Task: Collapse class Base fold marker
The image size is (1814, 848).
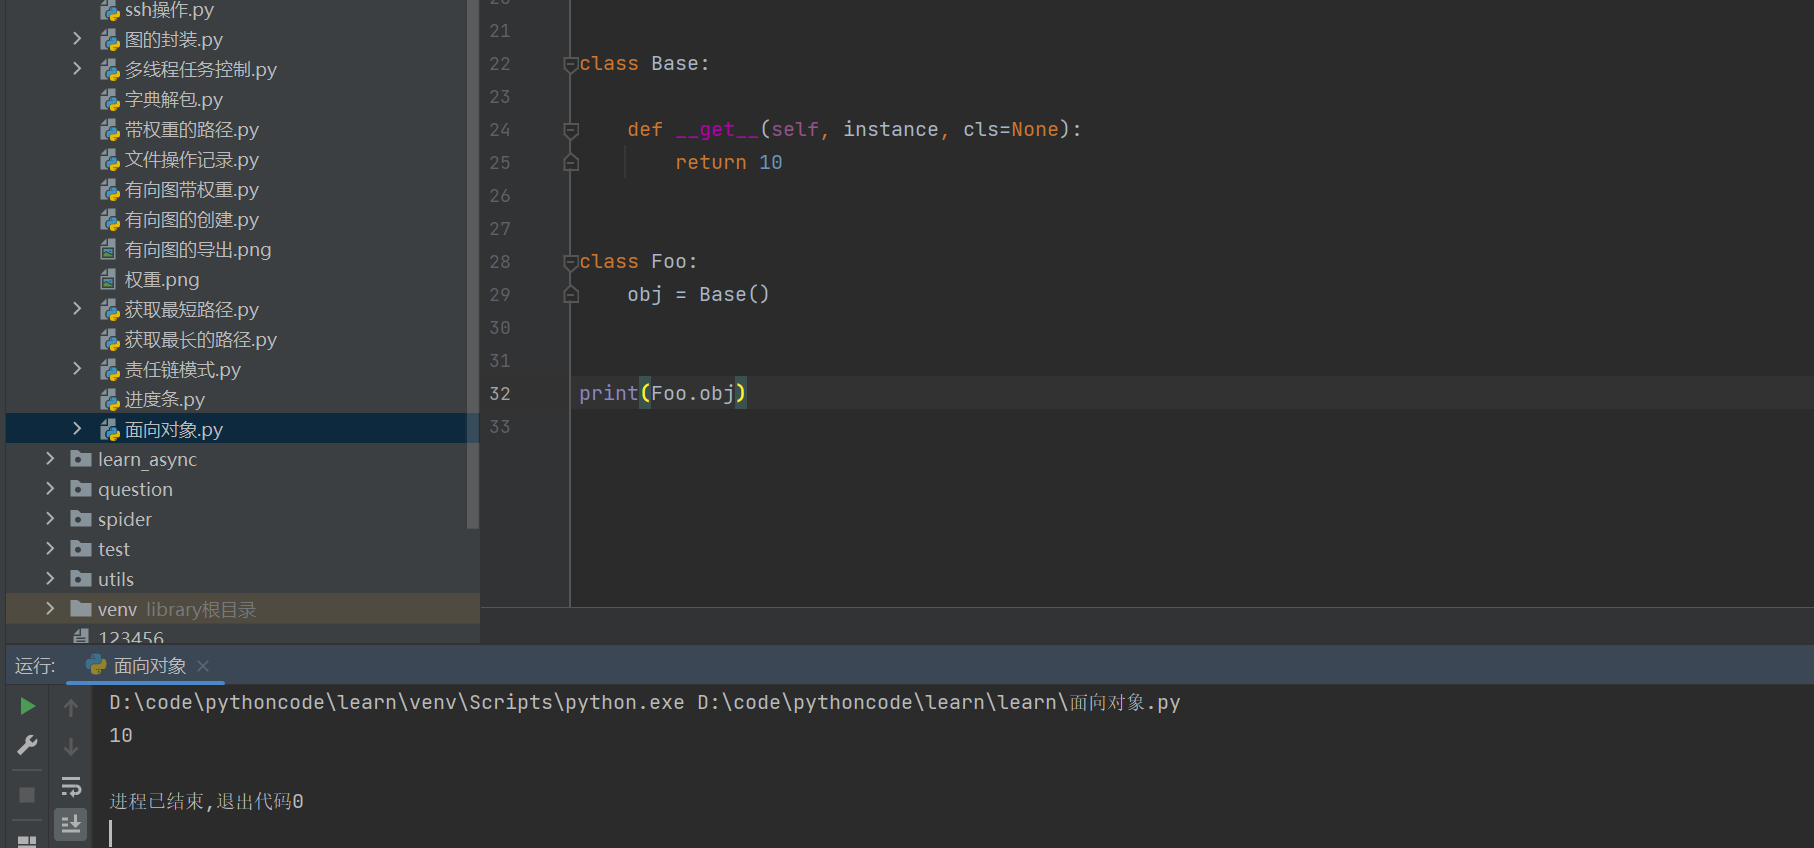Action: pyautogui.click(x=570, y=64)
